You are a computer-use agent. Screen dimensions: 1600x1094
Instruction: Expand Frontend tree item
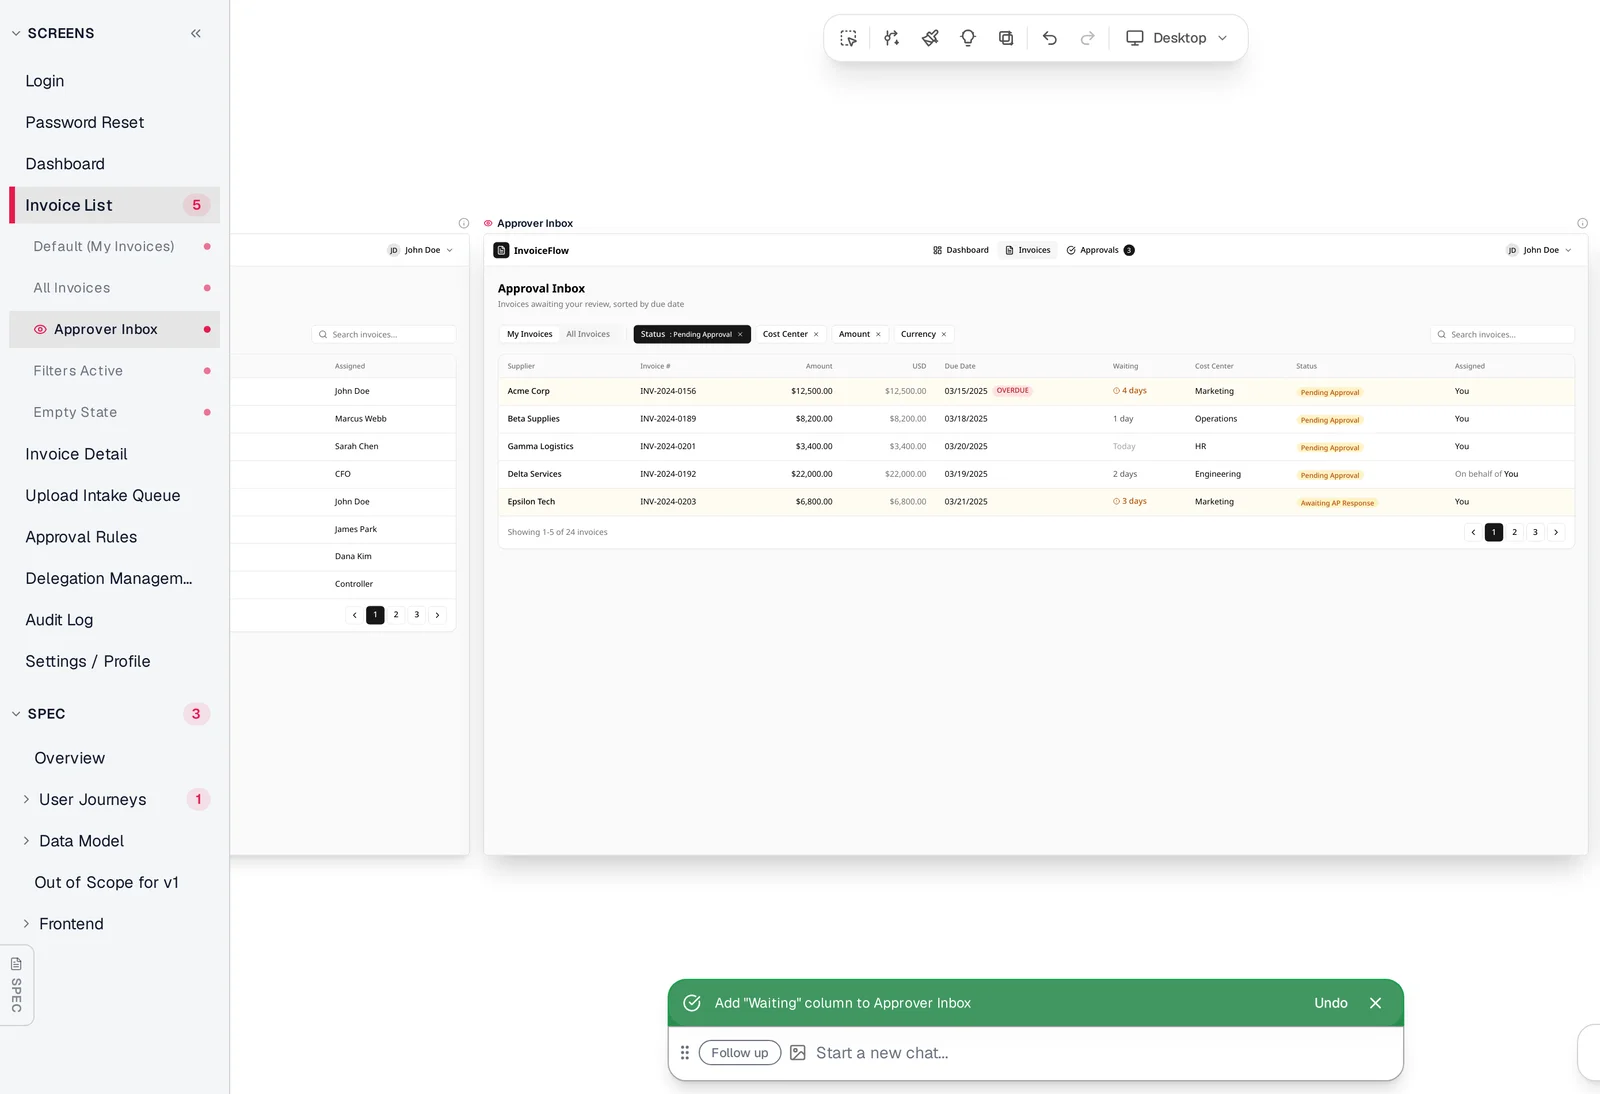click(x=26, y=924)
